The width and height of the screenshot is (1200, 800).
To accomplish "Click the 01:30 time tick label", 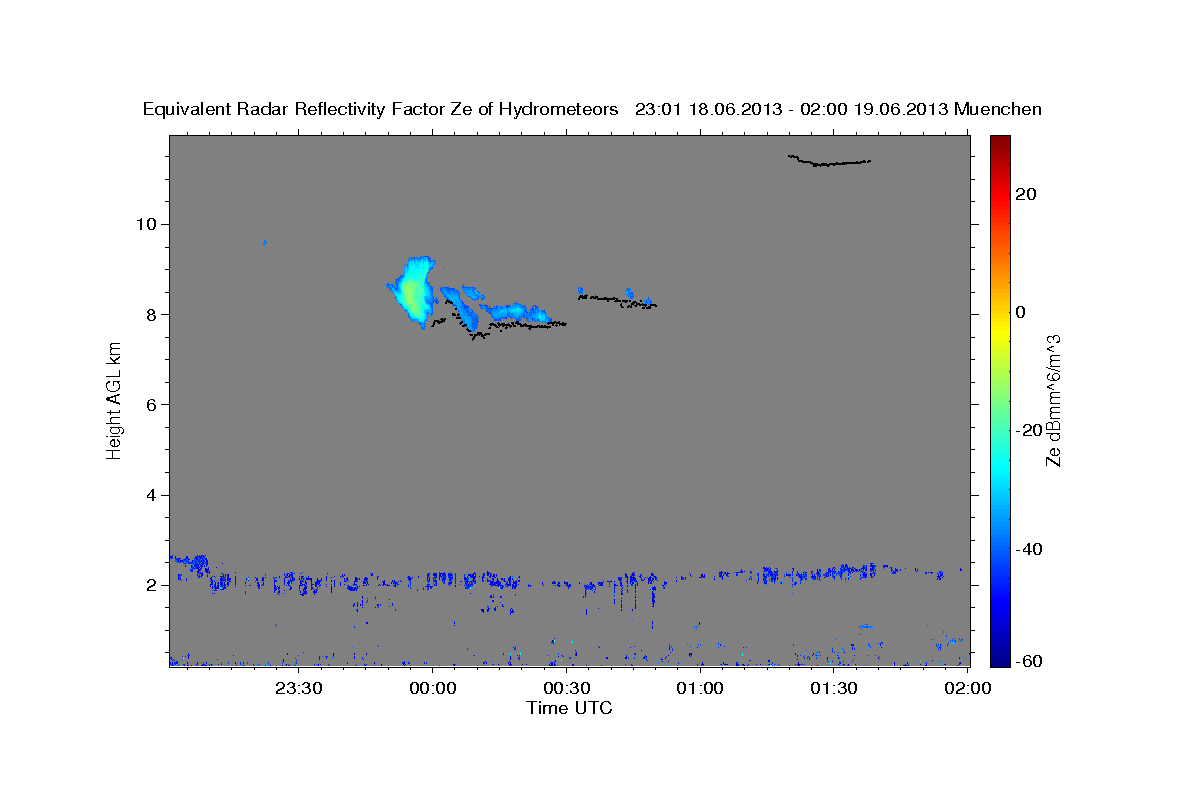I will tap(833, 688).
